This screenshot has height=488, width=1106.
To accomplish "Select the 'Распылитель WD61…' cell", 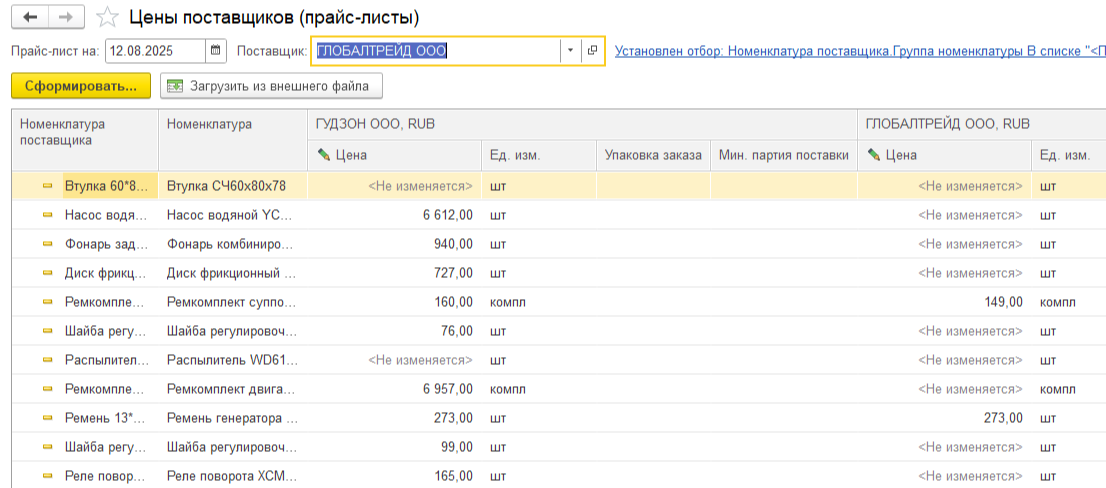I will coord(233,360).
